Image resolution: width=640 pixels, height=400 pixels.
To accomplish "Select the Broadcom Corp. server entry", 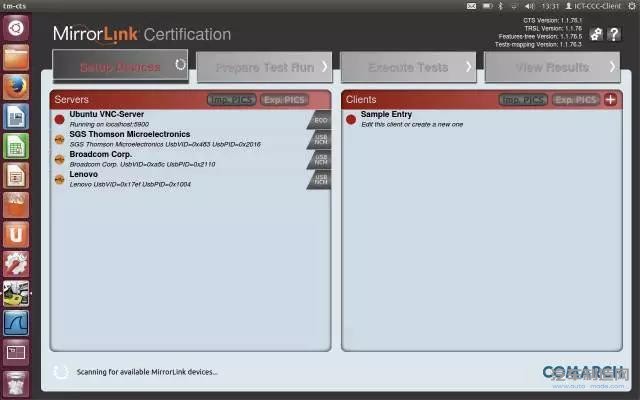I will (191, 159).
